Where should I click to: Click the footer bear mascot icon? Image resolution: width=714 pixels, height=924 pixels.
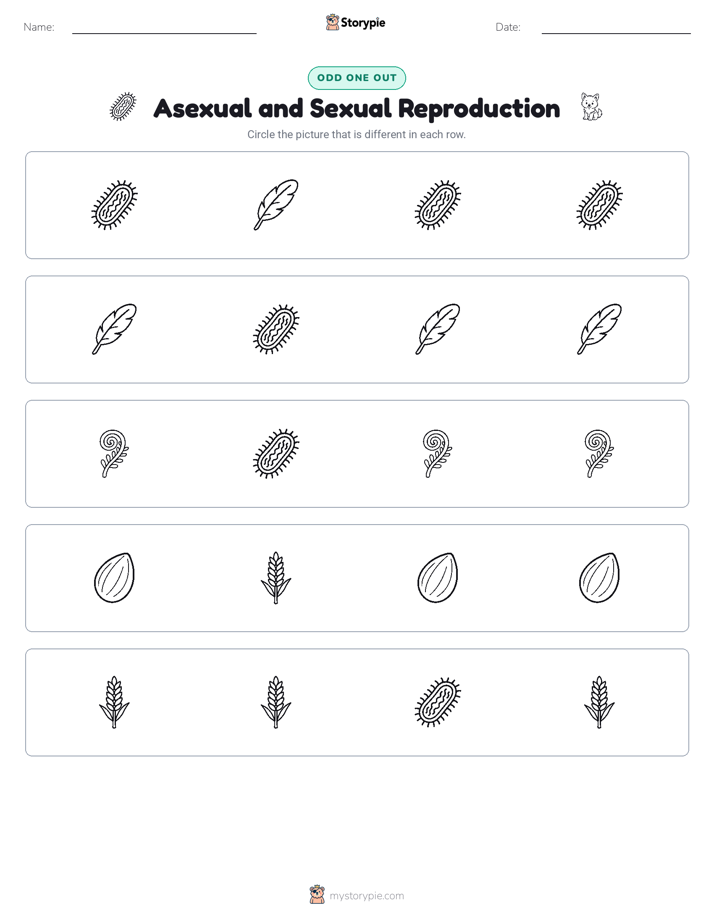[317, 895]
